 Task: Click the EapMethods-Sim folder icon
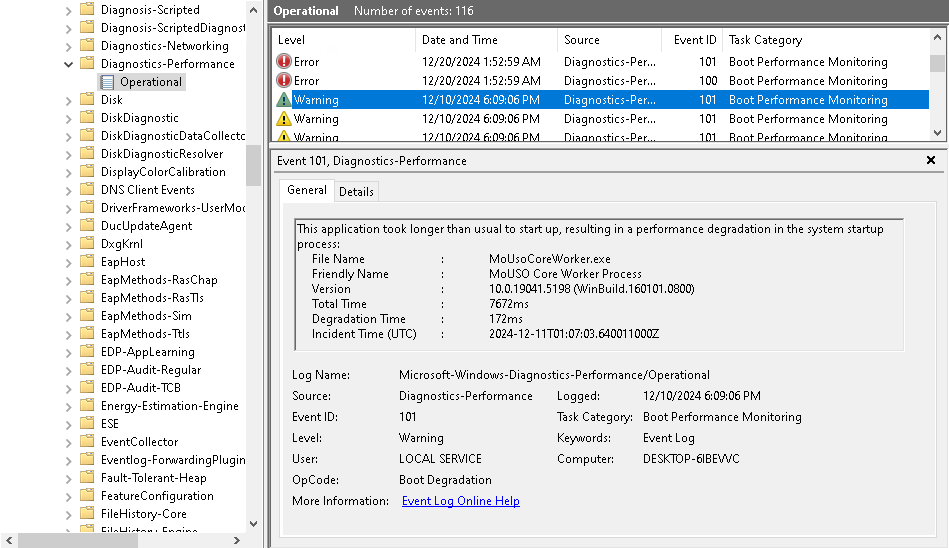(87, 315)
